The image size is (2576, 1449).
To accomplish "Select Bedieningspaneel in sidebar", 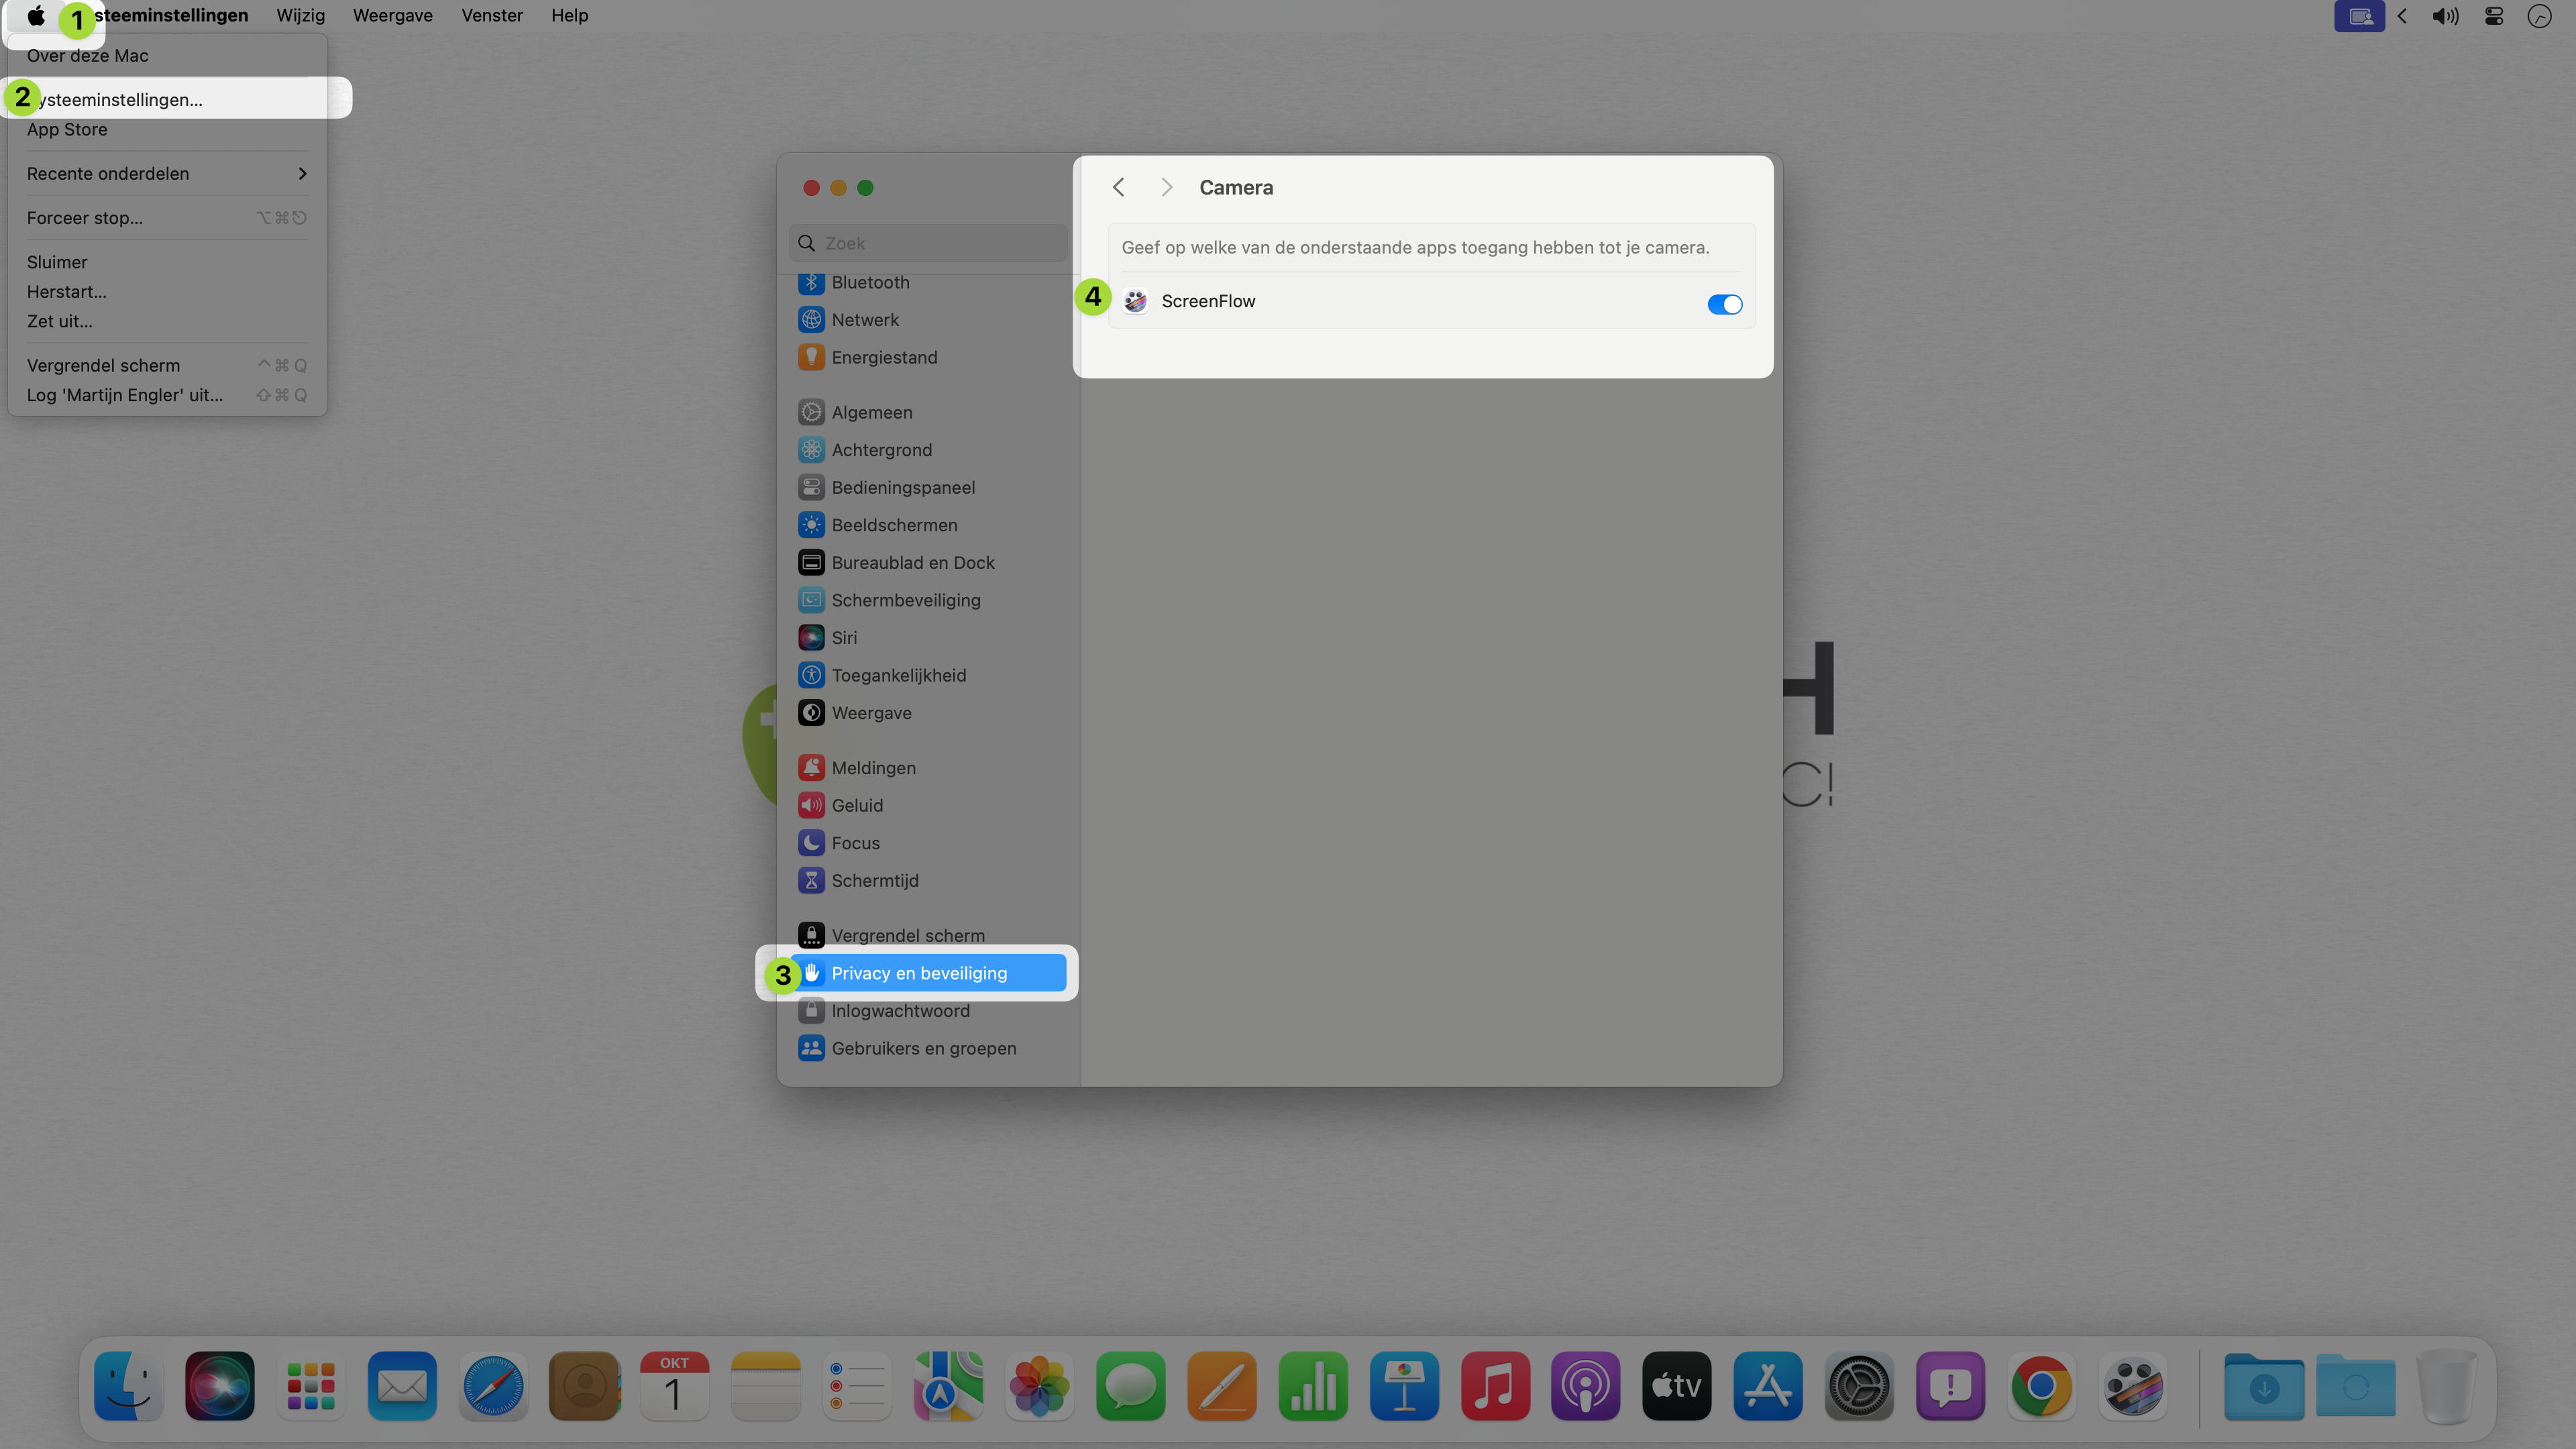I will click(928, 488).
